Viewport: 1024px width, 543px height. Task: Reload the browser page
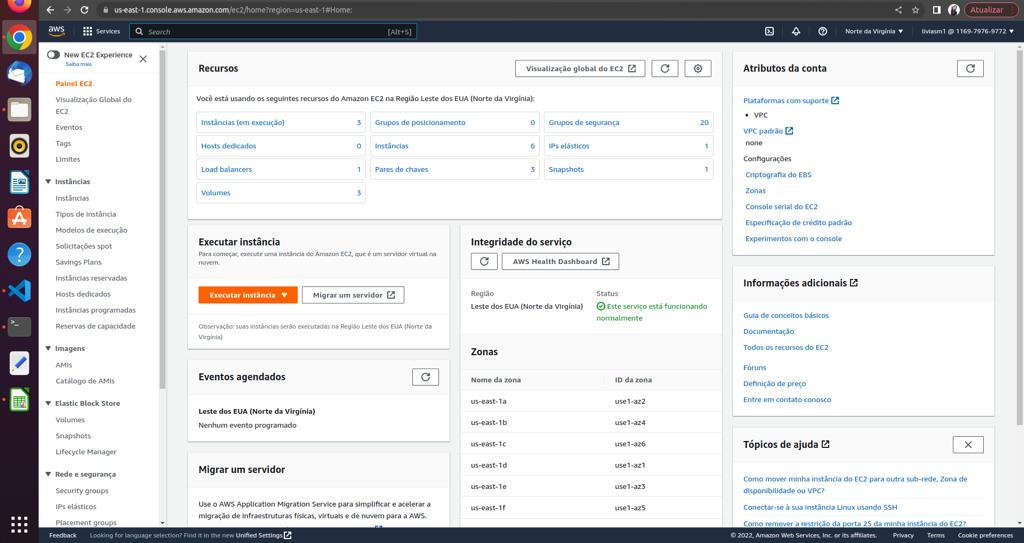[84, 10]
